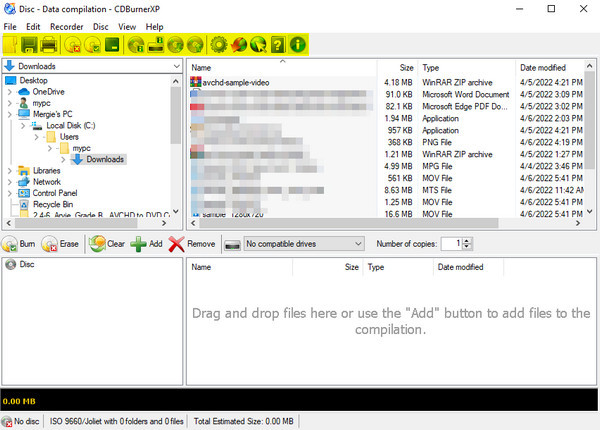This screenshot has width=600, height=430.
Task: Save the compilation using the floppy disk icon
Action: (x=29, y=45)
